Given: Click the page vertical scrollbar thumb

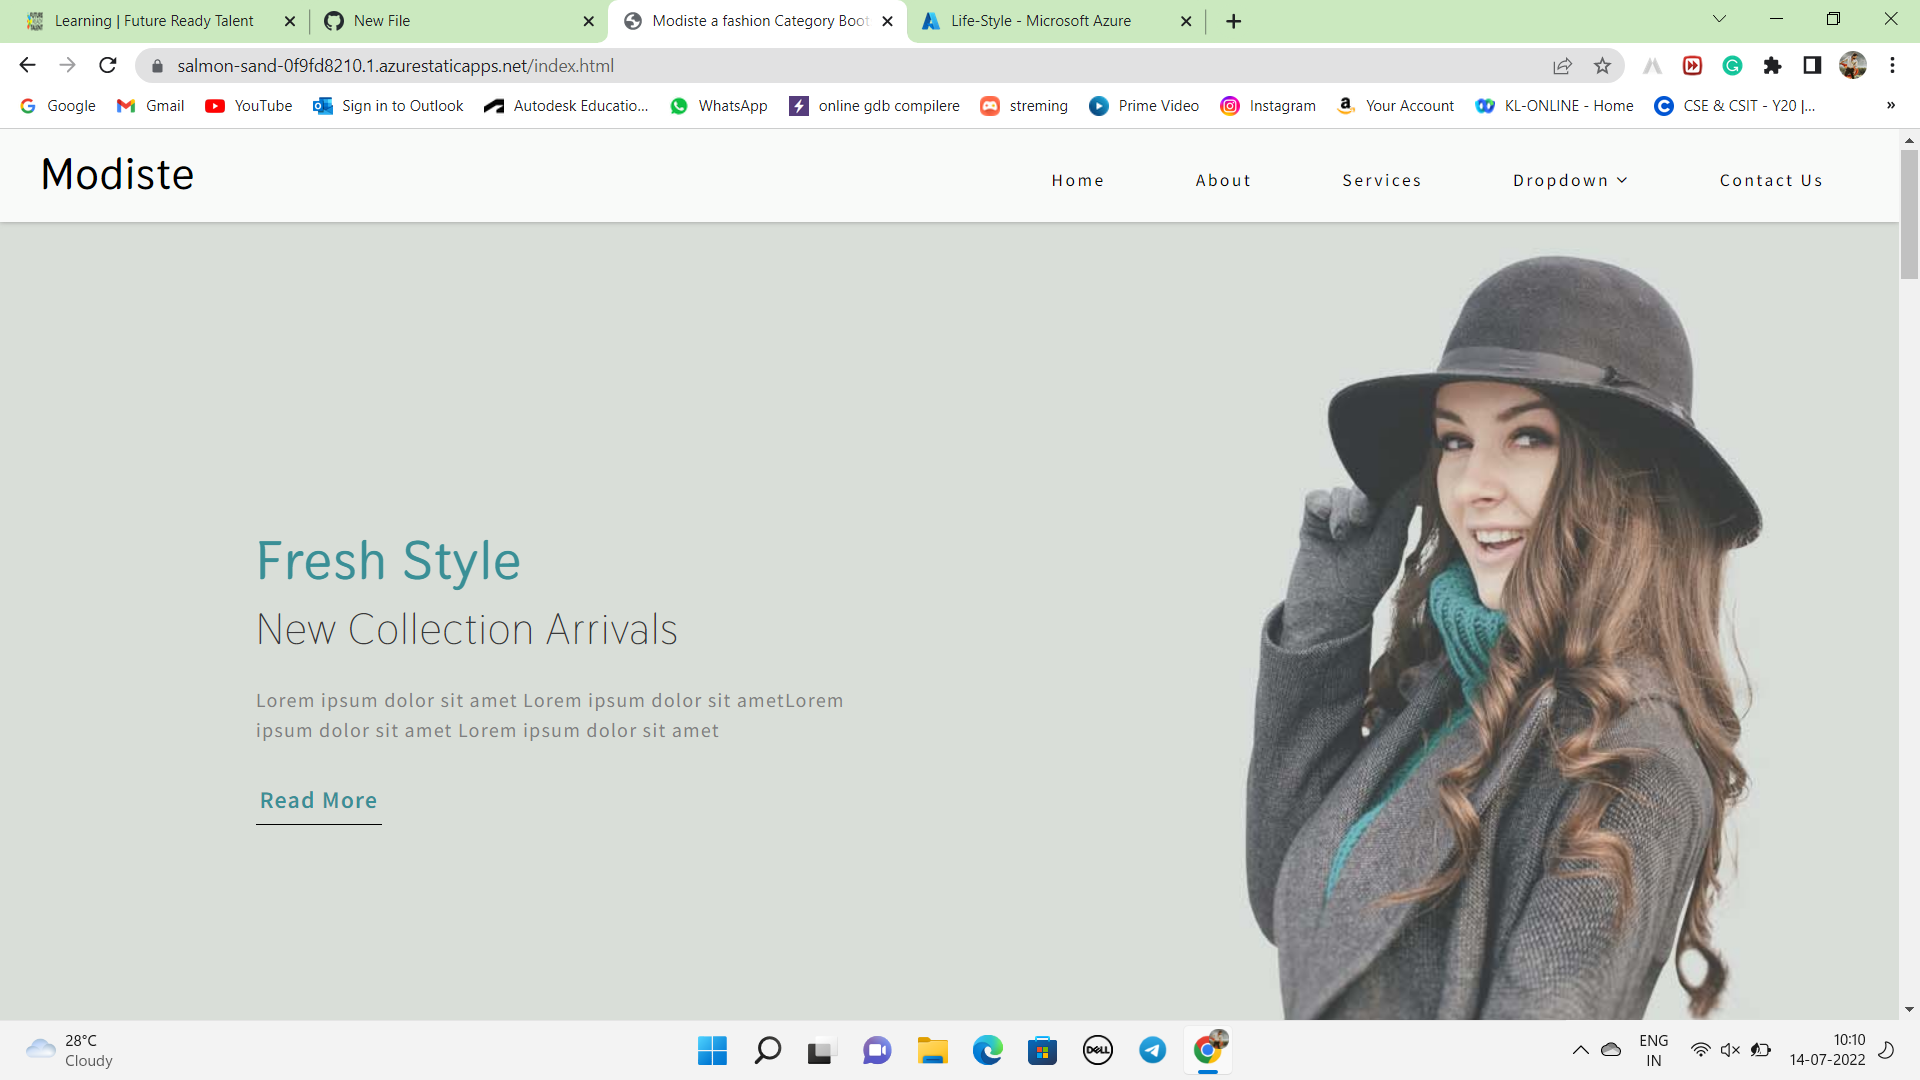Looking at the screenshot, I should point(1909,215).
